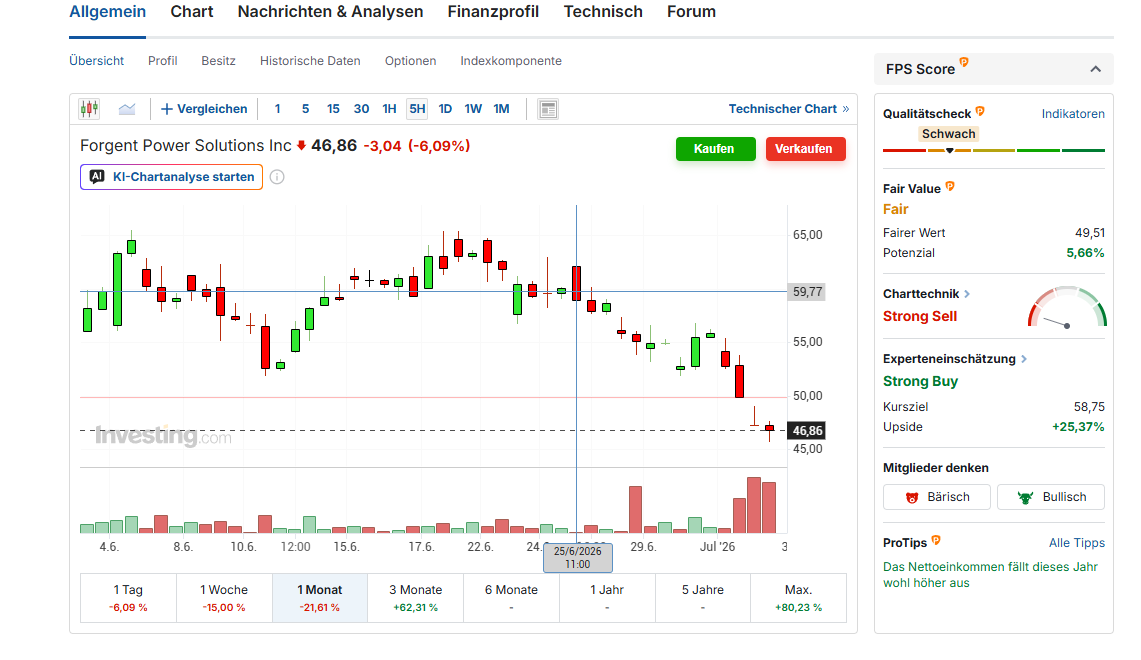Click the info icon beside KI-Chartanalyse
Image resolution: width=1141 pixels, height=660 pixels.
277,177
